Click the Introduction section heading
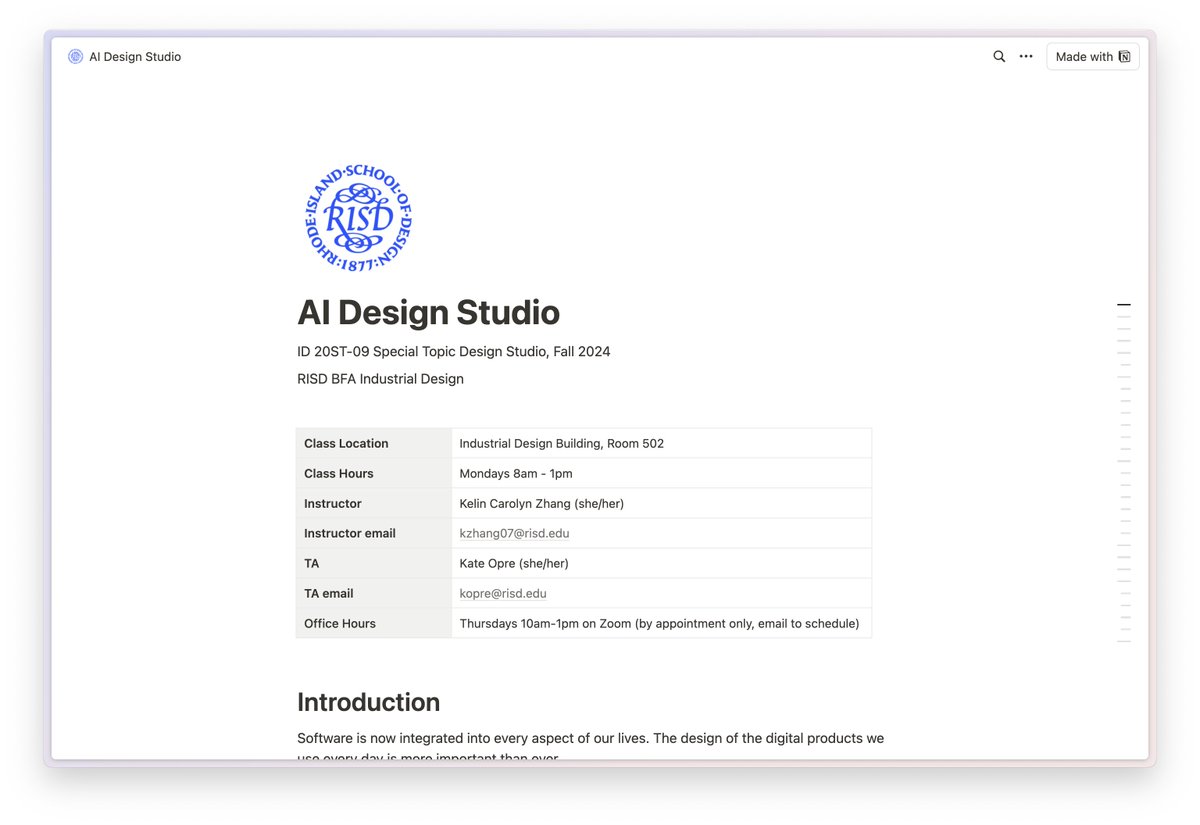Screen dimensions: 1200x825 [x=368, y=702]
